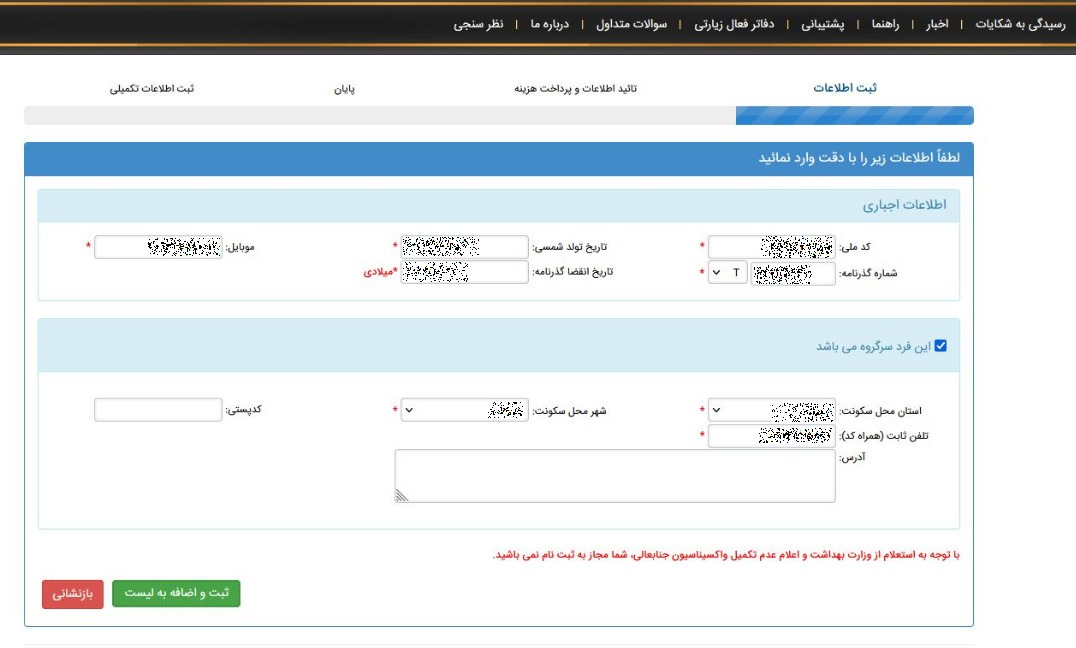Open the passport letter 'T' dropdown

coord(727,273)
